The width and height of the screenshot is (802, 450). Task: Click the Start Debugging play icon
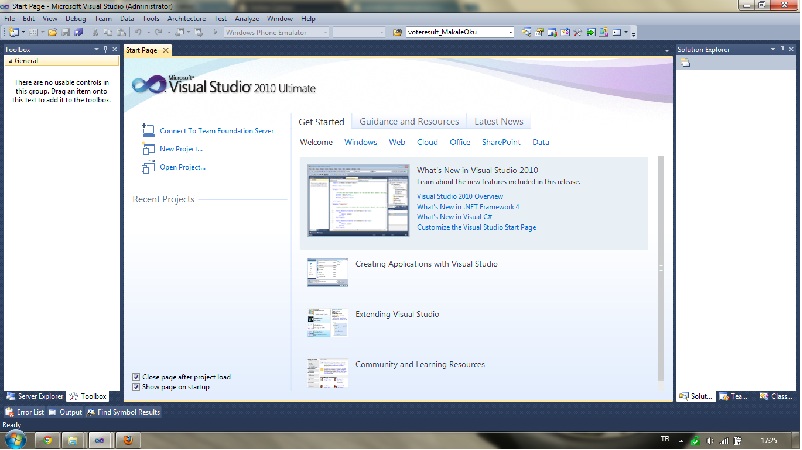pyautogui.click(x=215, y=32)
